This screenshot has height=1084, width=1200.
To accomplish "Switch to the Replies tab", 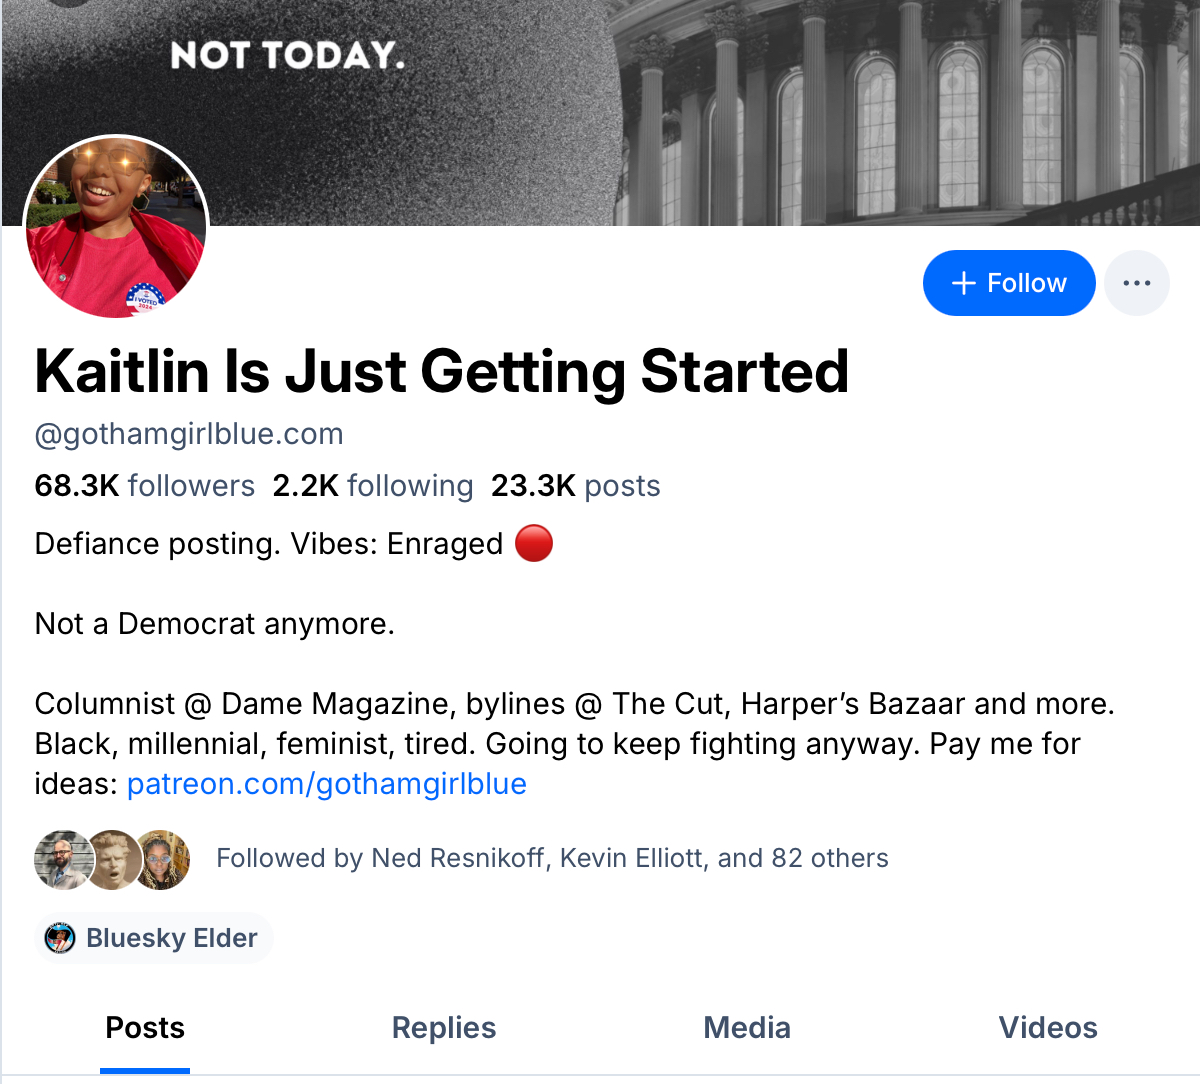I will click(444, 1028).
